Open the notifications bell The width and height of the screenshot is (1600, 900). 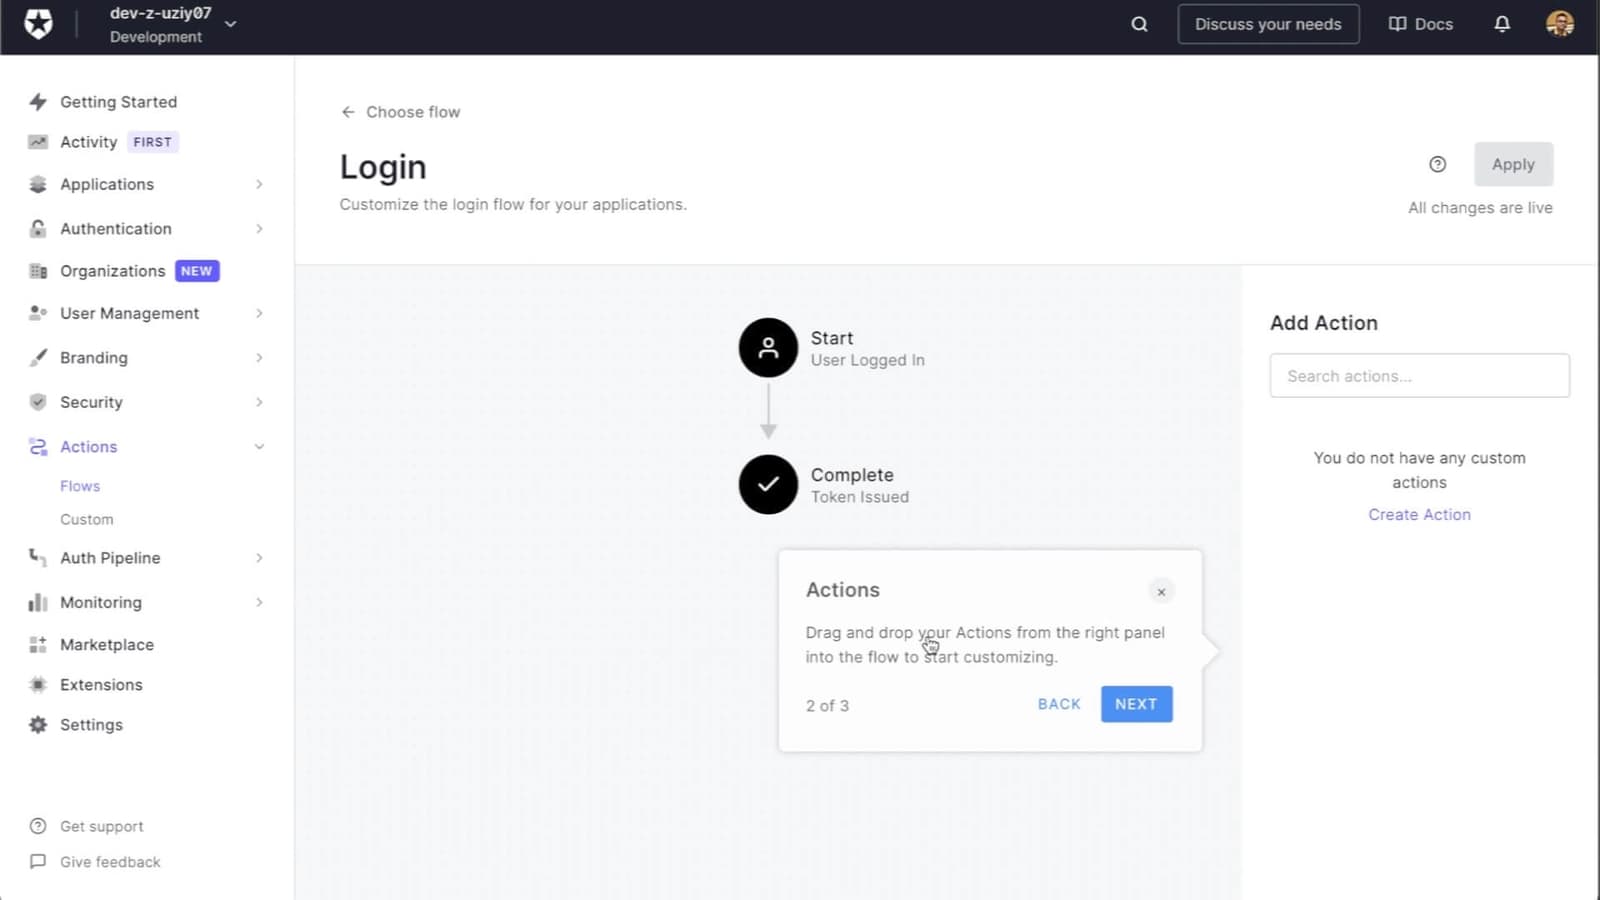(x=1502, y=23)
